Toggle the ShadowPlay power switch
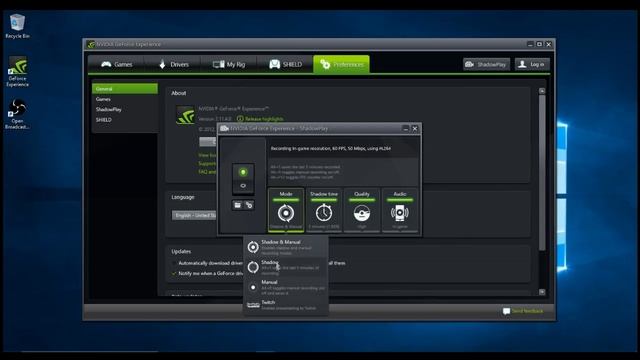This screenshot has width=640, height=360. (243, 178)
